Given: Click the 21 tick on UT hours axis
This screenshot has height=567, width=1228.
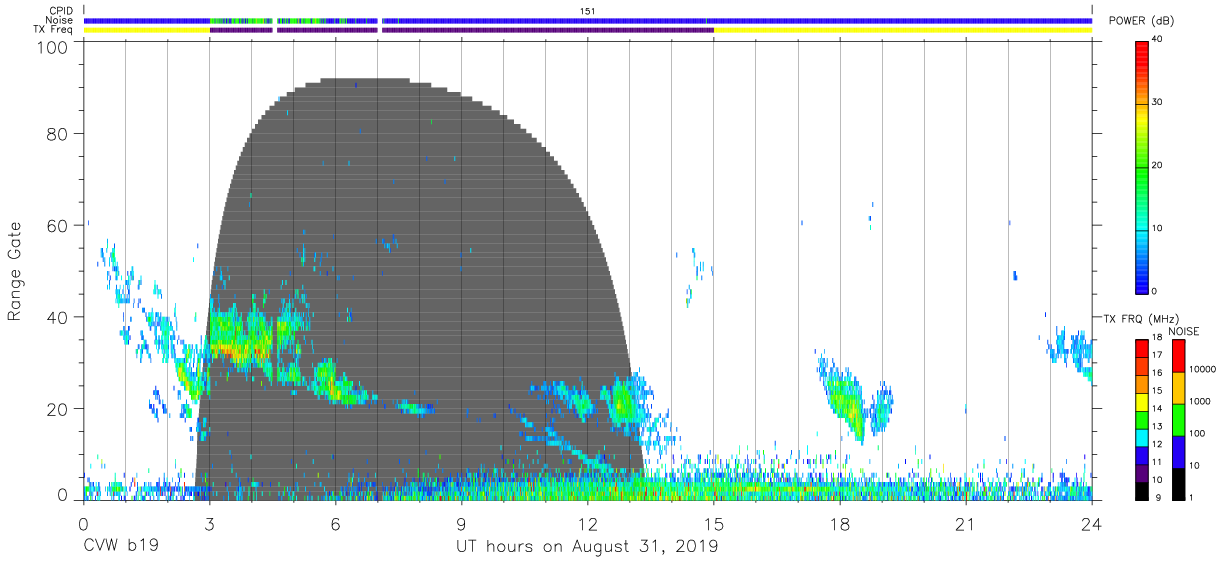Looking at the screenshot, I should (966, 524).
